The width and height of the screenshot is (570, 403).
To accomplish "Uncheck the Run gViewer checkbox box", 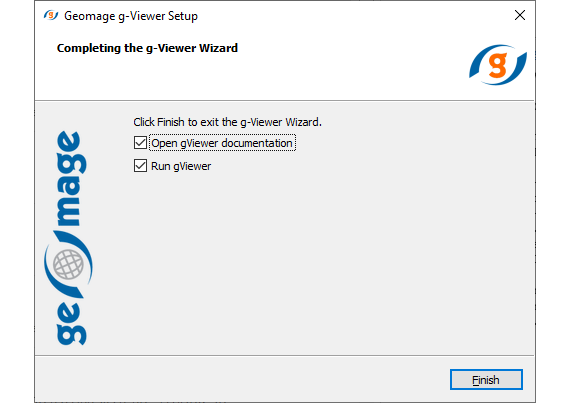I will click(140, 166).
